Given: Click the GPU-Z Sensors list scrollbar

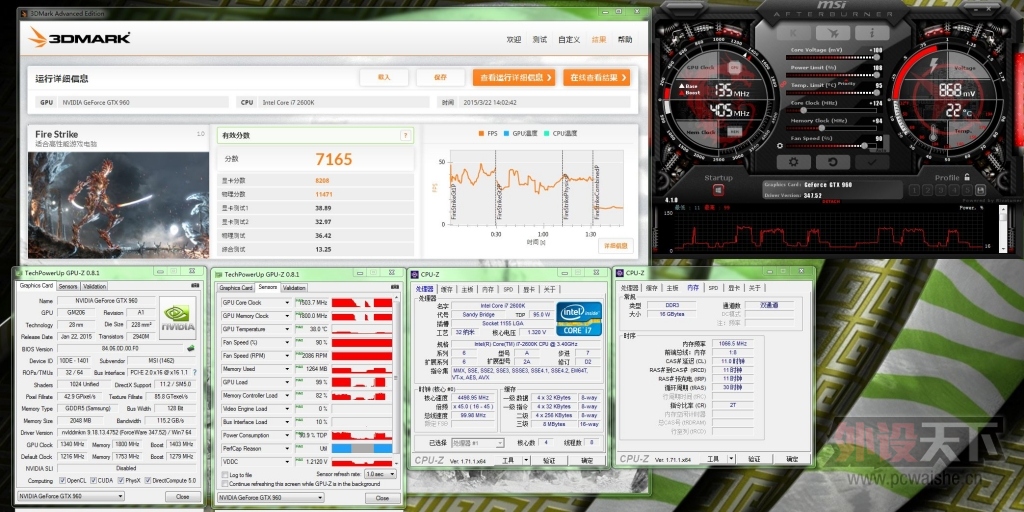Looking at the screenshot, I should [x=398, y=381].
